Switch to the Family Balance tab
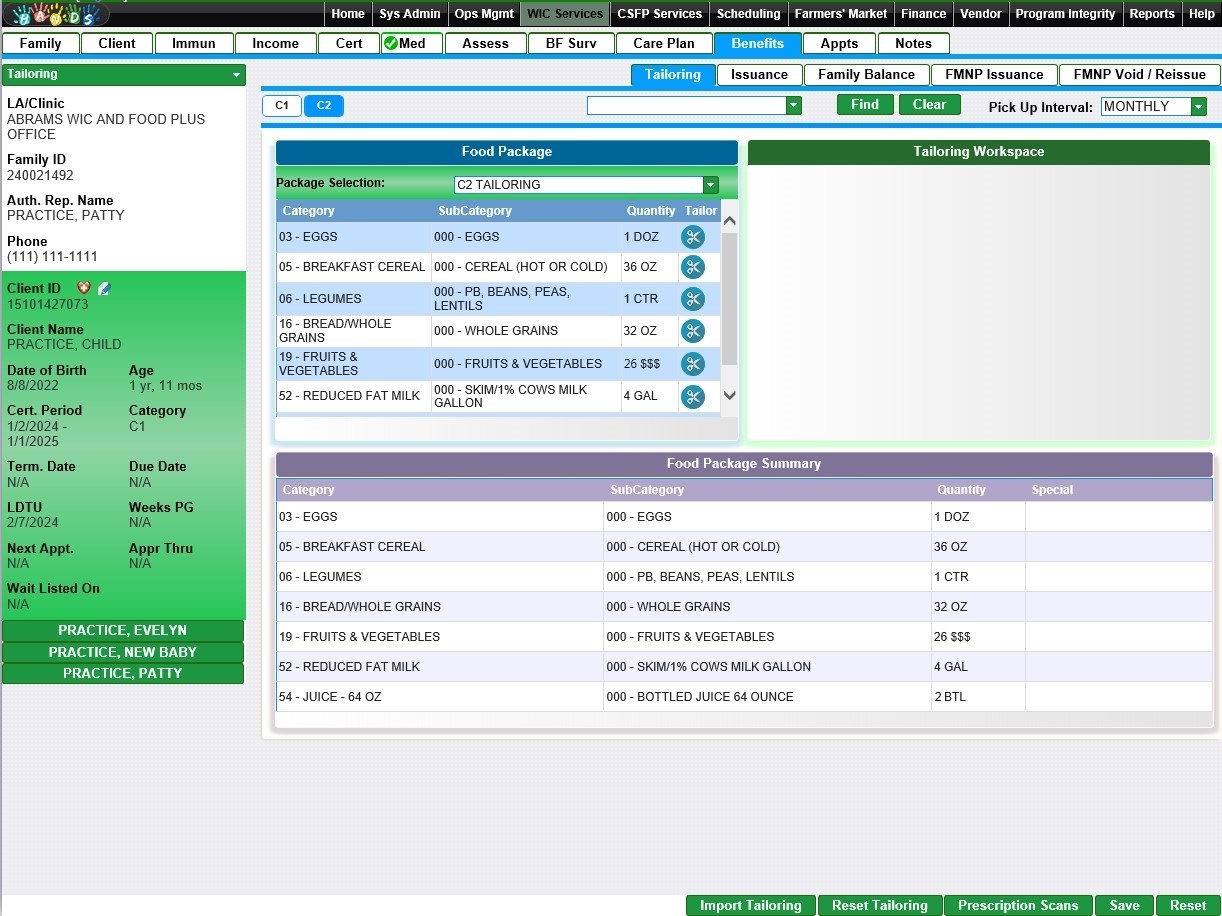This screenshot has height=916, width=1222. point(866,75)
